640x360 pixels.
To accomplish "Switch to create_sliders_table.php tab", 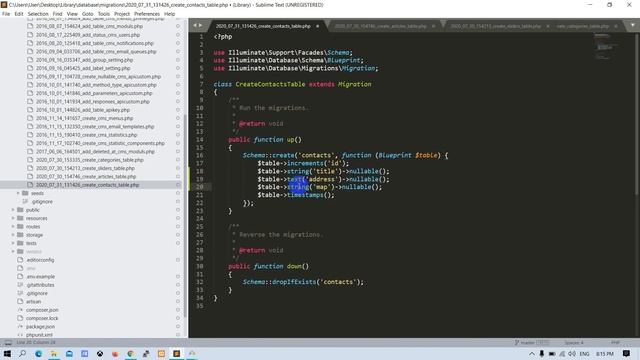I will (496, 26).
